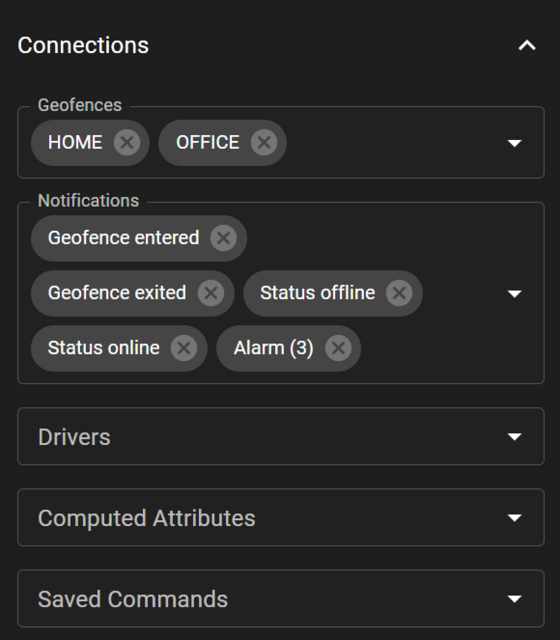Screen dimensions: 560x640
Task: Click the Computed Attributes field
Action: click(281, 518)
